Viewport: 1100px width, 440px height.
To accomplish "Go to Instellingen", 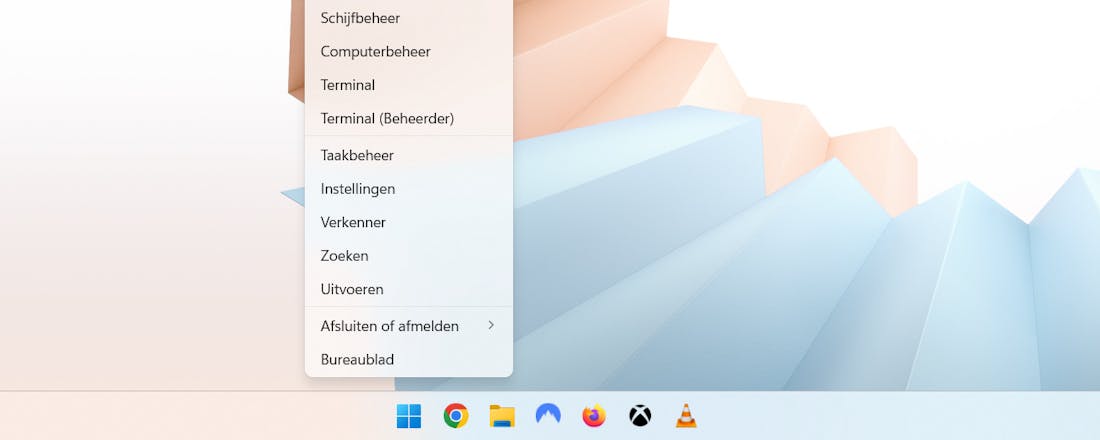I will click(x=358, y=188).
